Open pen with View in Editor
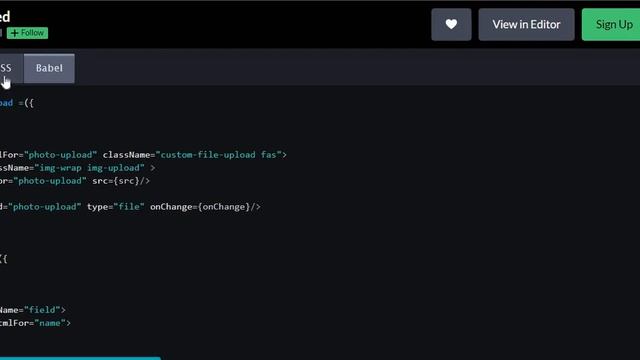This screenshot has height=360, width=640. (x=526, y=24)
